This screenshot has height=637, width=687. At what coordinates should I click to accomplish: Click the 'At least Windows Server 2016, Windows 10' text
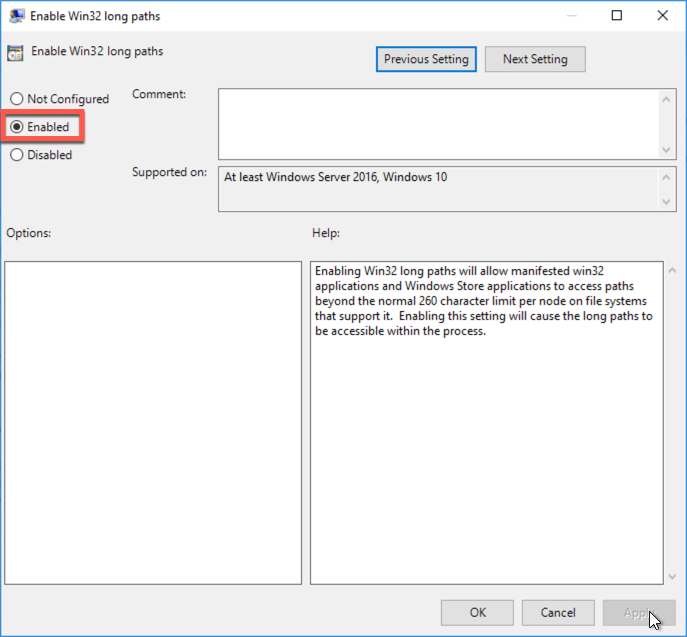pos(336,177)
